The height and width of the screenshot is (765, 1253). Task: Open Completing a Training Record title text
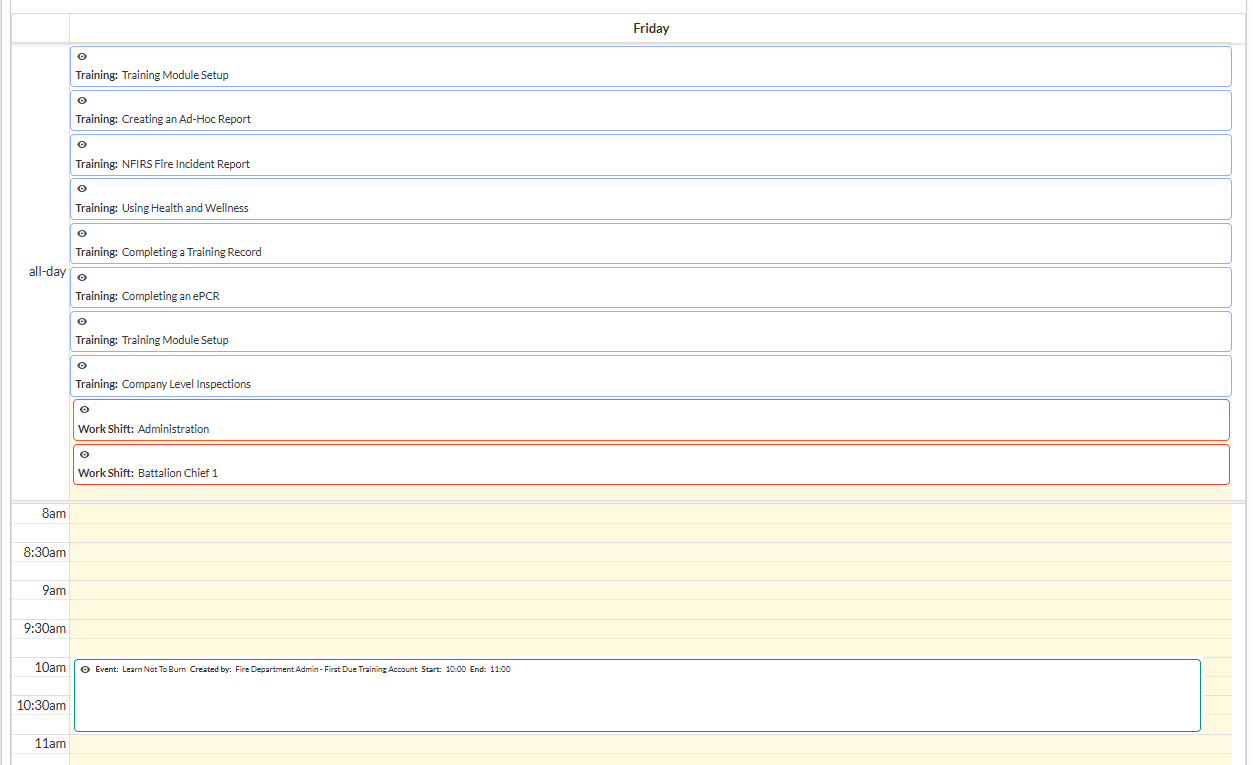191,252
